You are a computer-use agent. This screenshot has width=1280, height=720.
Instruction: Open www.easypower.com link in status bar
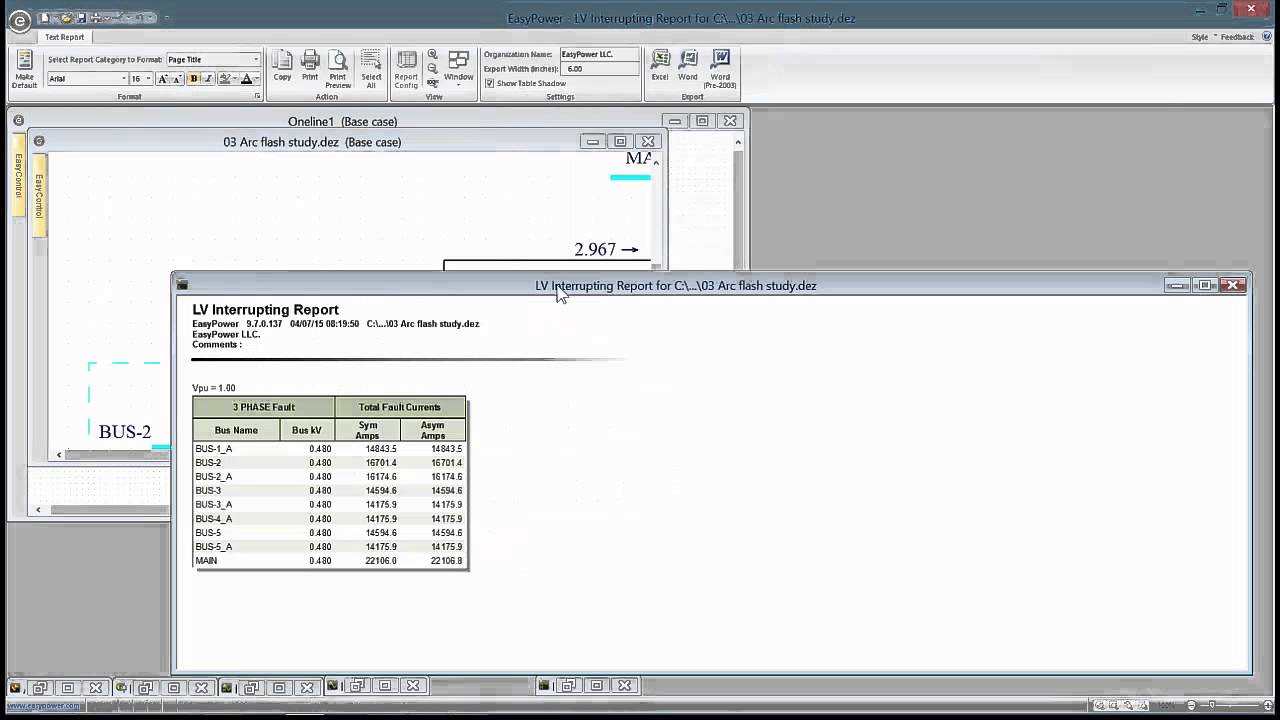pos(43,706)
